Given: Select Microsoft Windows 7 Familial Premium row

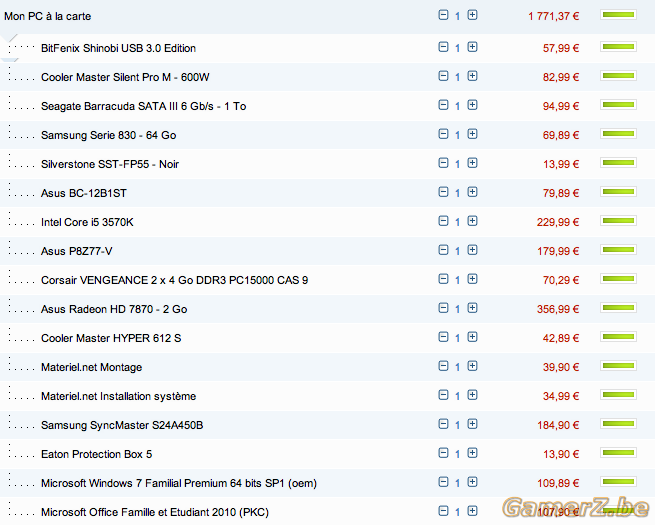Looking at the screenshot, I should click(x=178, y=484).
